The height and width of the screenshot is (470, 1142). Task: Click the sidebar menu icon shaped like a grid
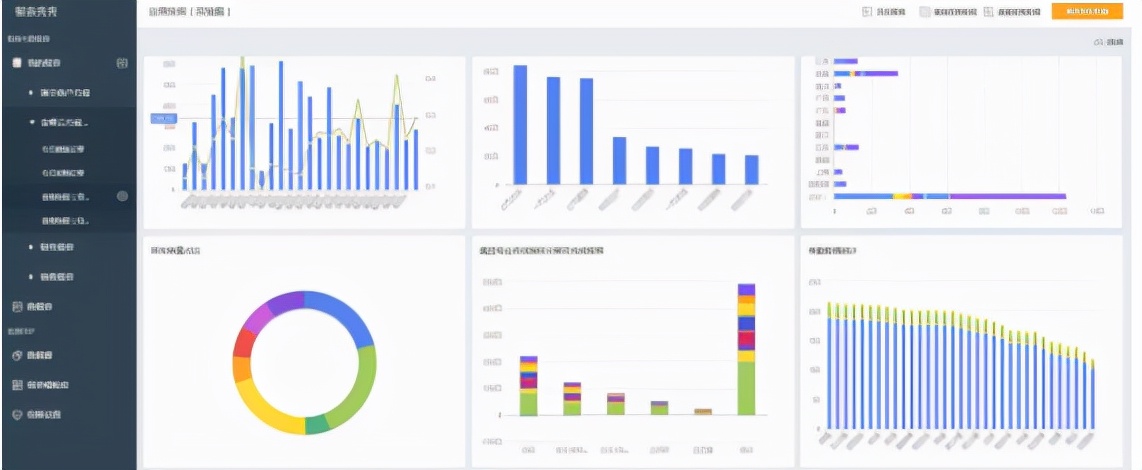click(x=18, y=384)
